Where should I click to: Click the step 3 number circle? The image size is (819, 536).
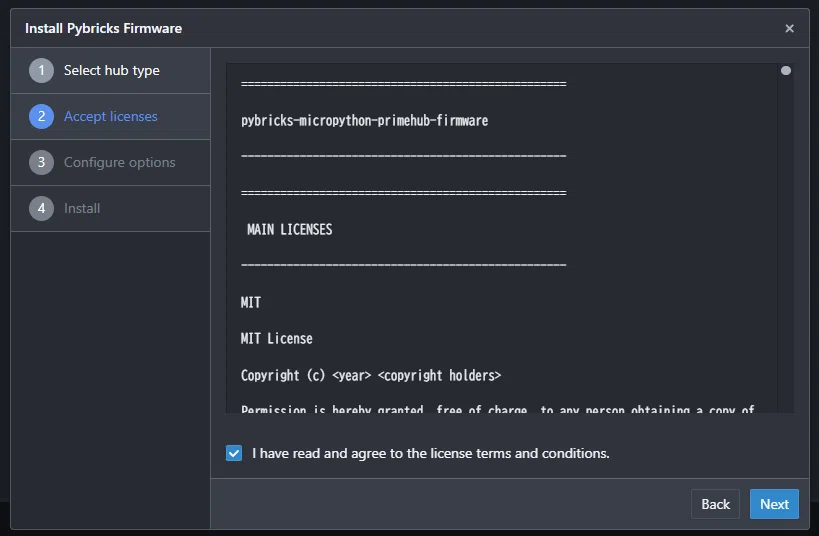pos(41,162)
